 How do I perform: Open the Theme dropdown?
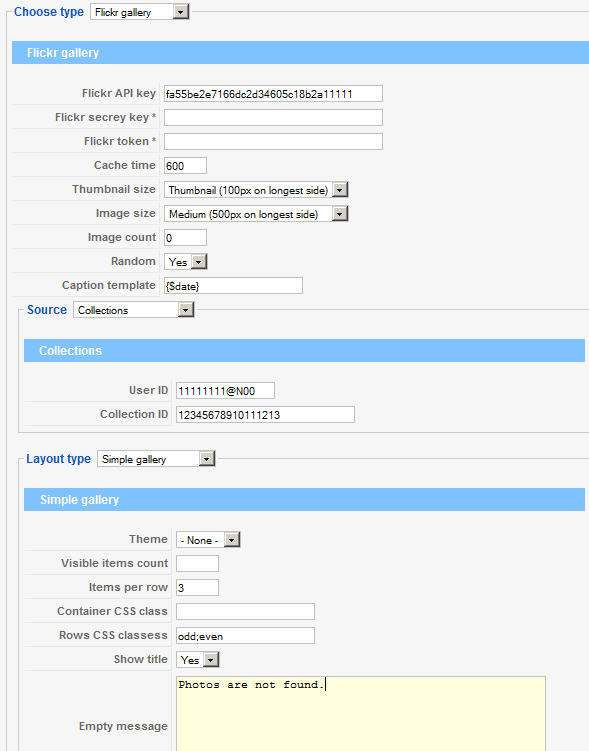pyautogui.click(x=208, y=540)
